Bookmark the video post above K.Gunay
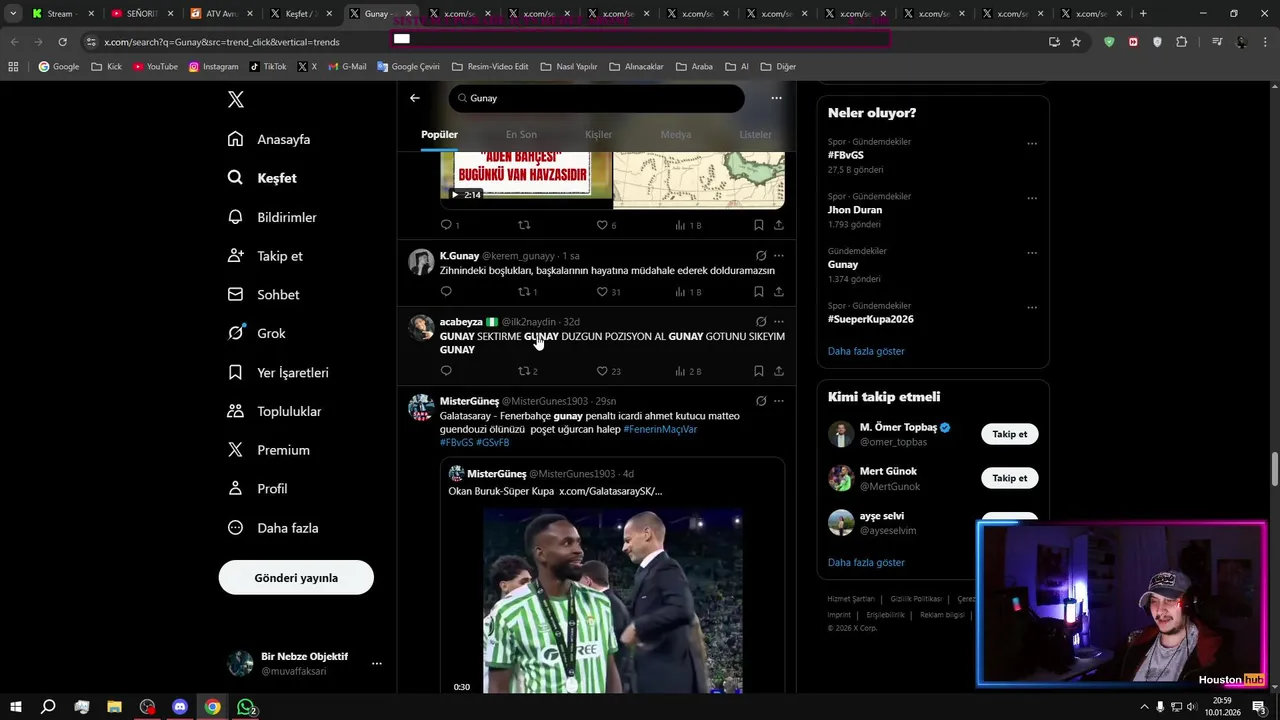This screenshot has height=720, width=1280. coord(758,225)
